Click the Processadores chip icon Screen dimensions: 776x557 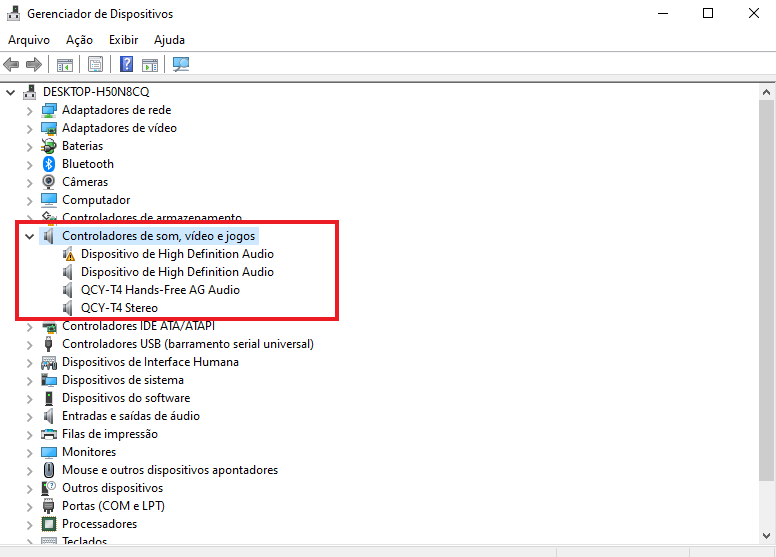tap(48, 524)
